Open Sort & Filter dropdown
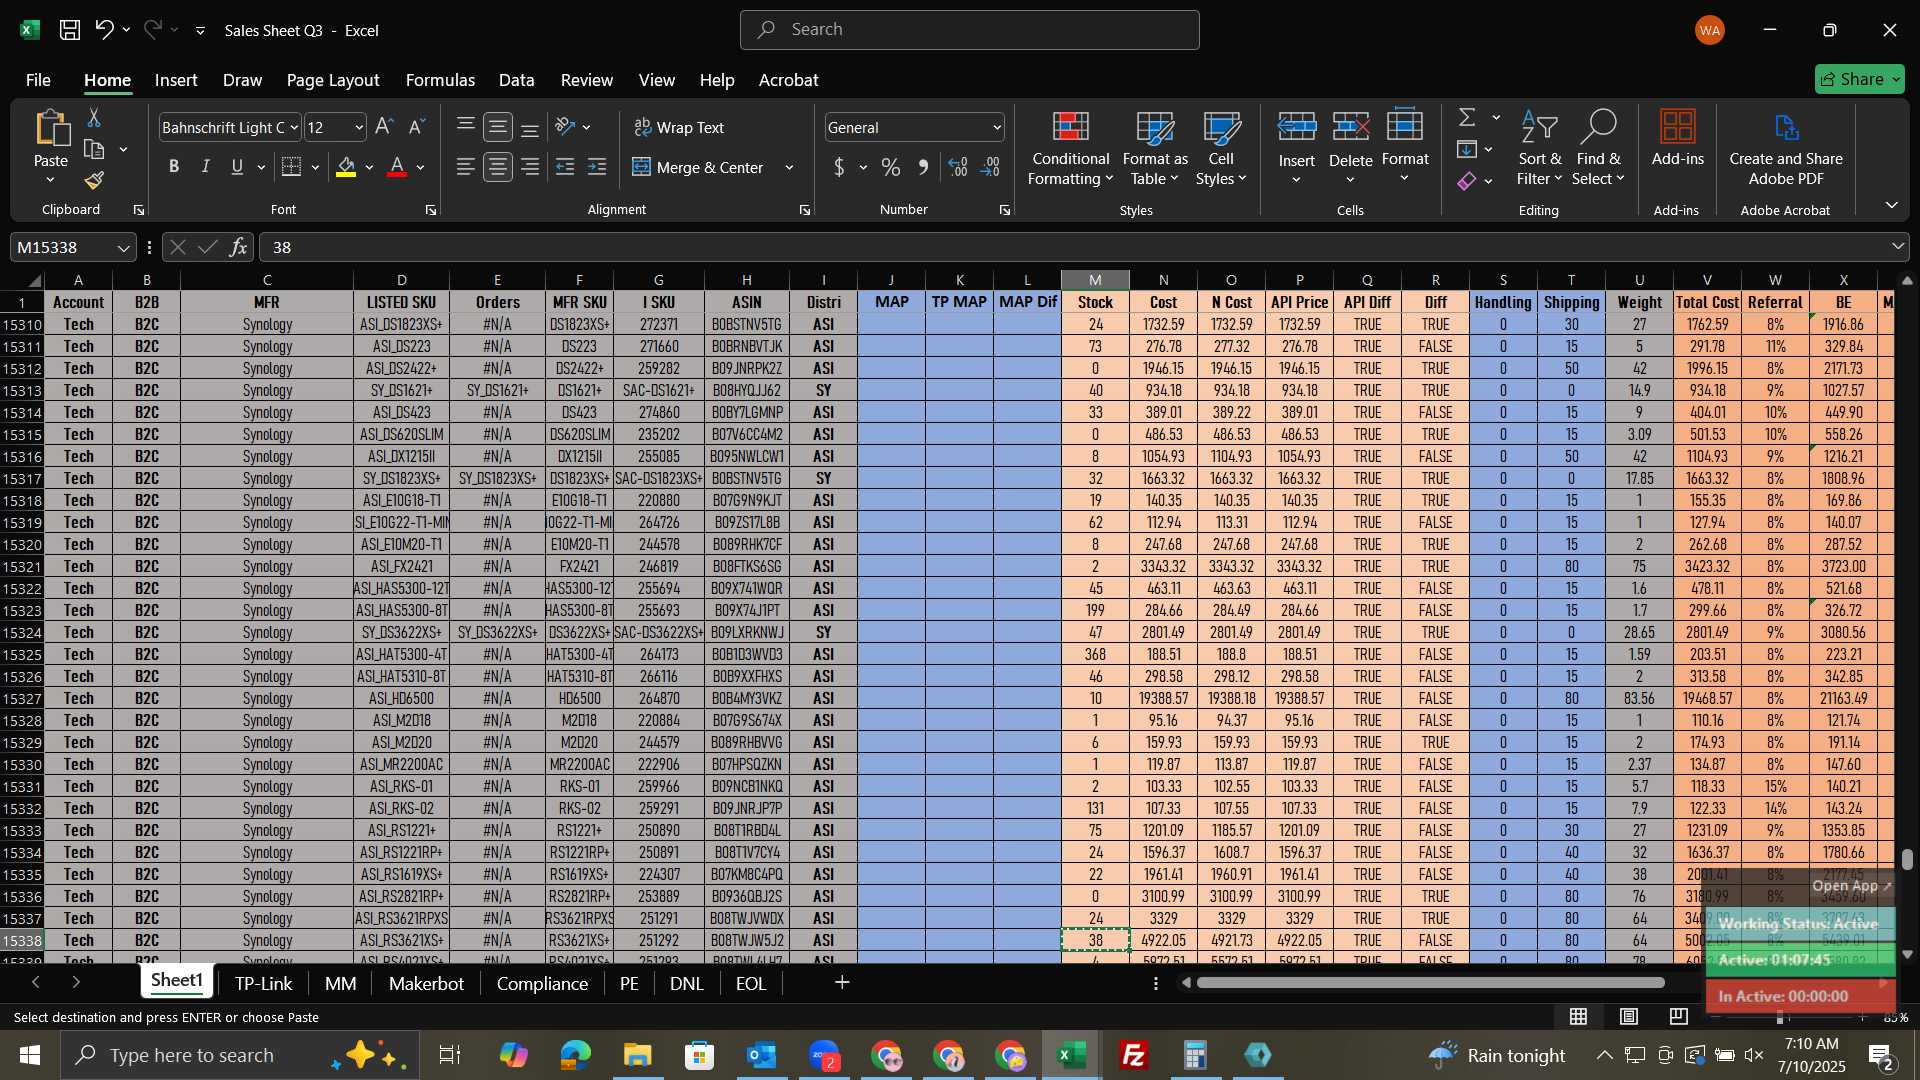Viewport: 1920px width, 1080px height. point(1539,148)
